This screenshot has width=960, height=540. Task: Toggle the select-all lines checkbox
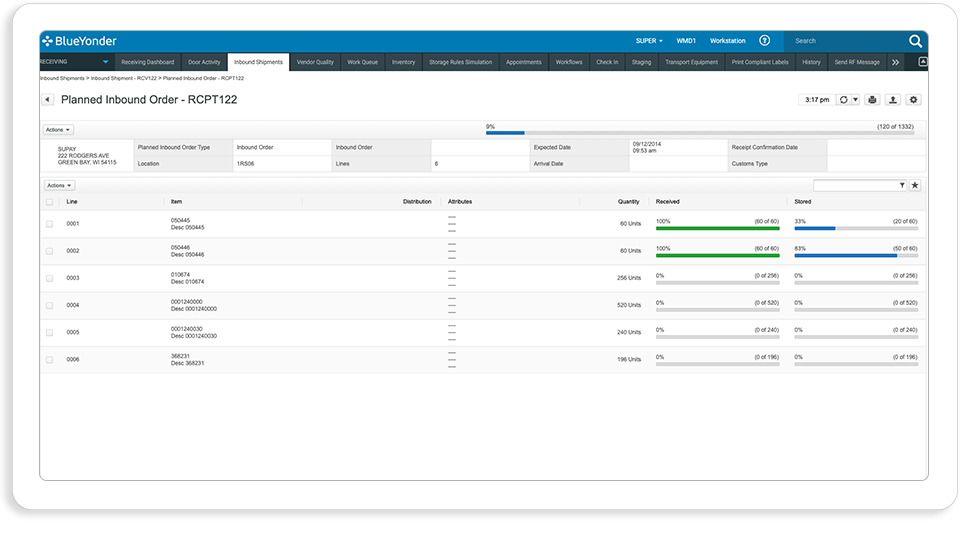[x=50, y=202]
